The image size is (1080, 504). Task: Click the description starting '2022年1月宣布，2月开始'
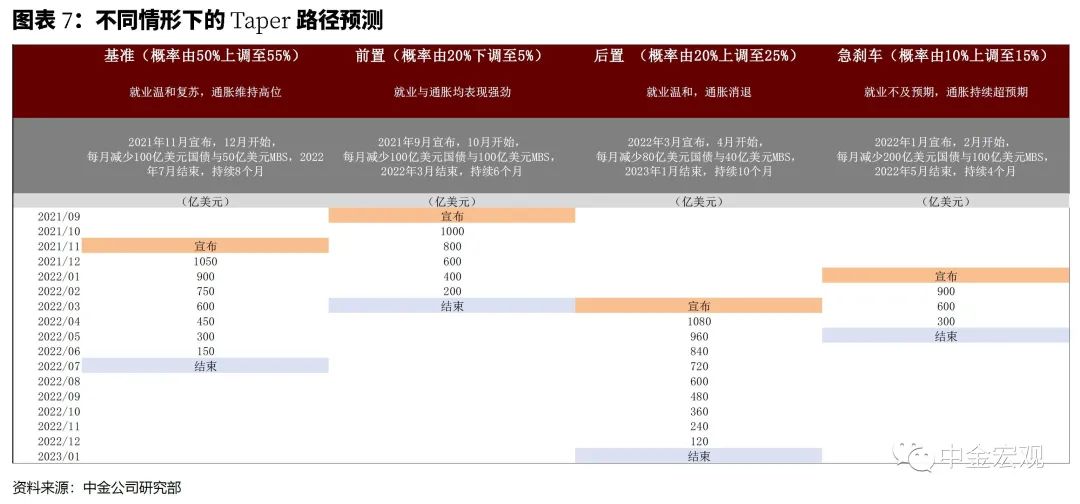coord(944,156)
